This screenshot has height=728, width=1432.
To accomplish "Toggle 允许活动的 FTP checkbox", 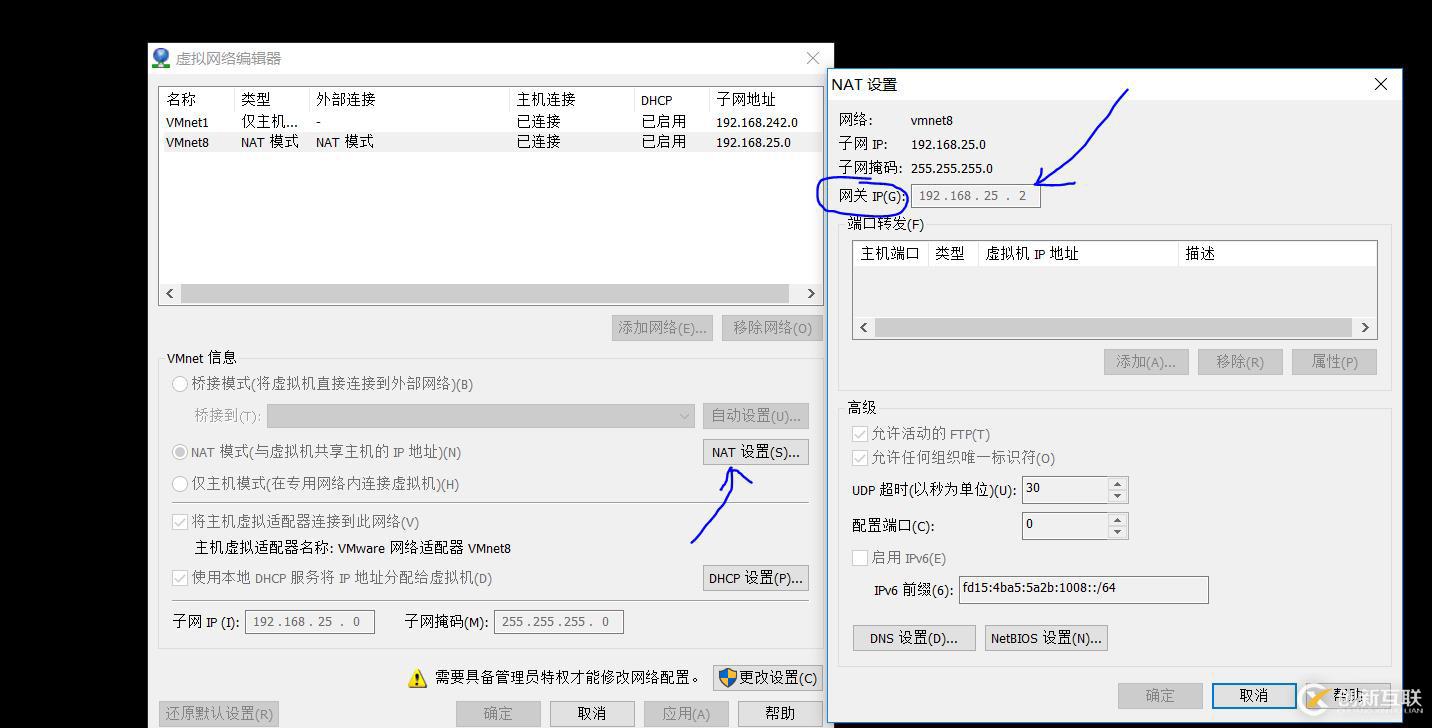I will (859, 434).
